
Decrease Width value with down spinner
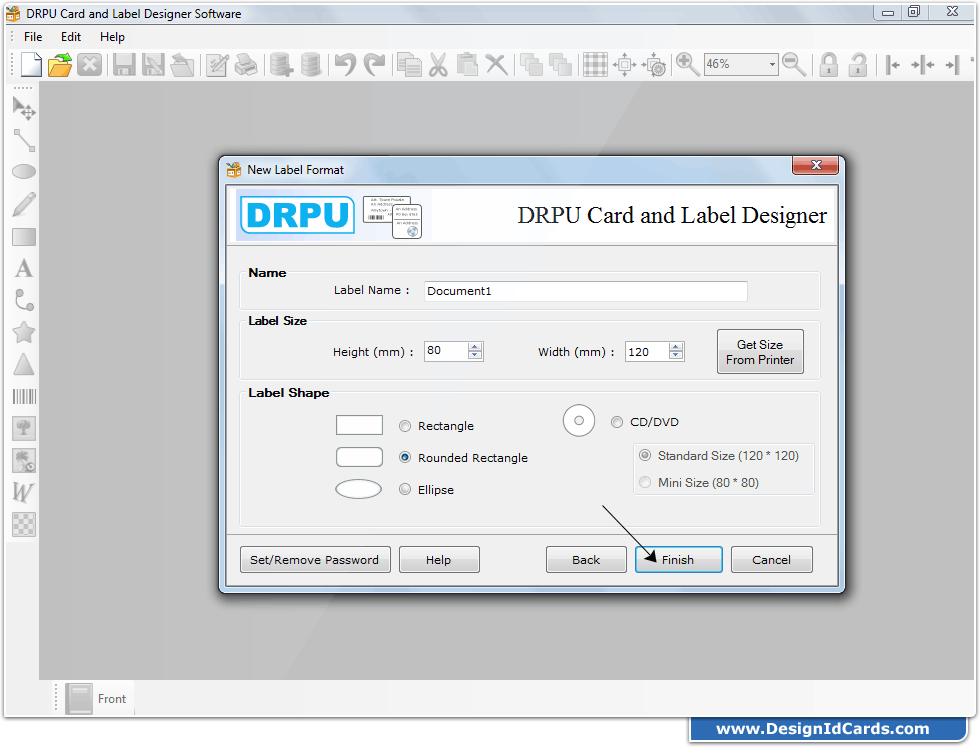[x=676, y=355]
